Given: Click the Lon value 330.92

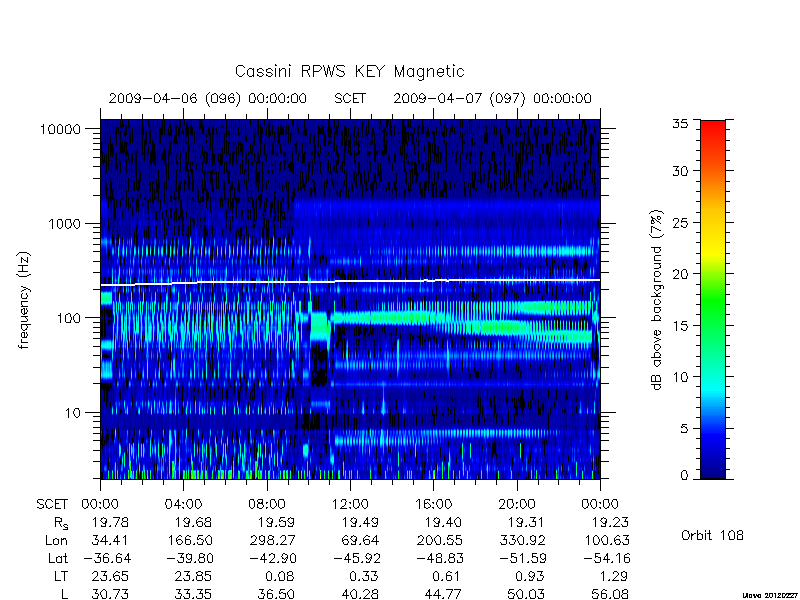Looking at the screenshot, I should pyautogui.click(x=521, y=540).
